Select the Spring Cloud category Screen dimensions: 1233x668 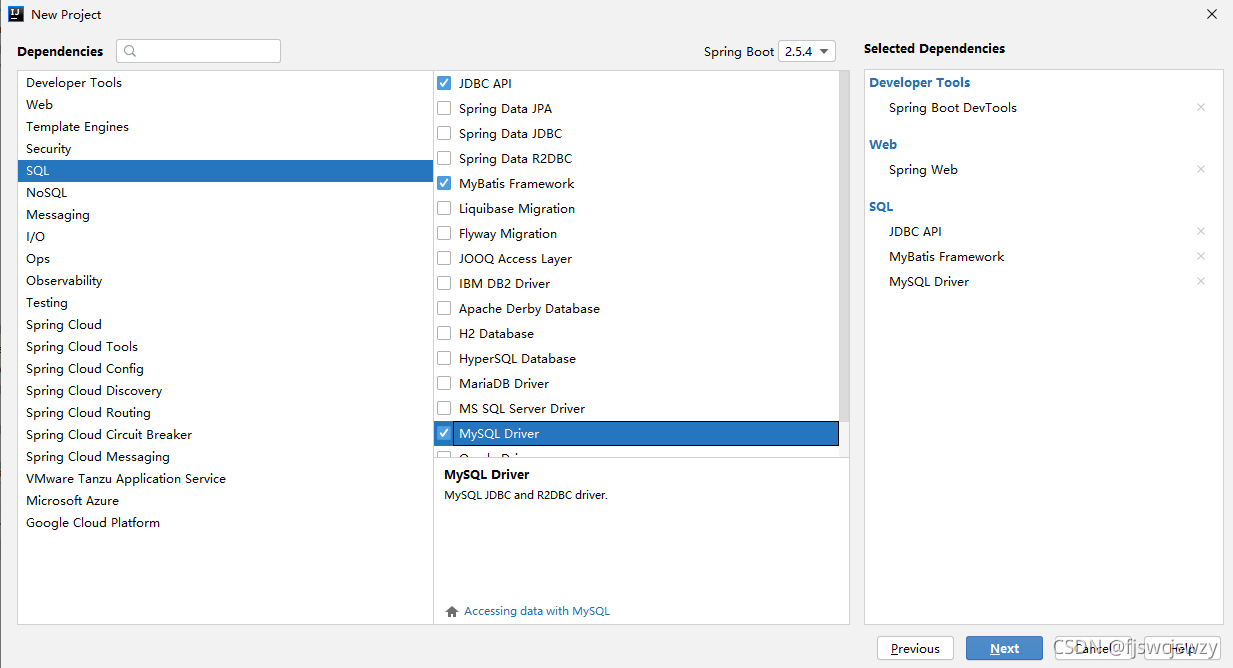coord(225,324)
